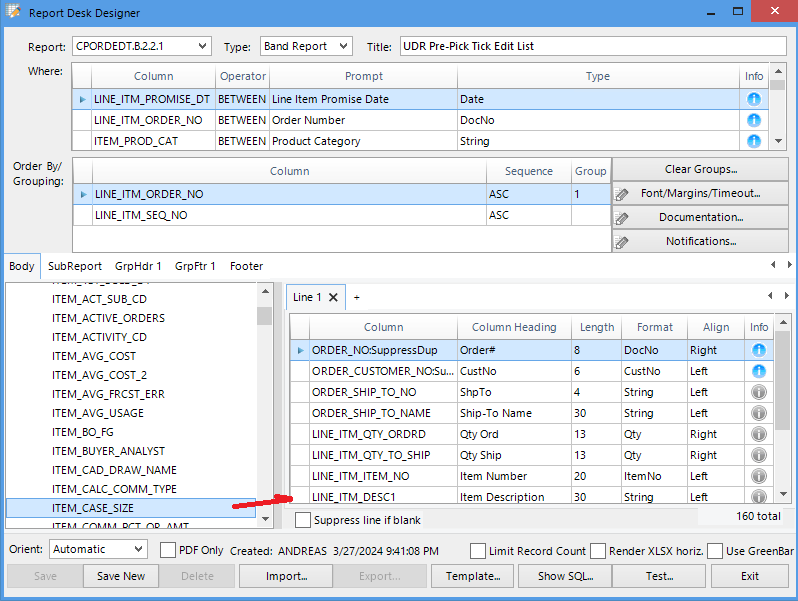Close the Line 1 tab with X

click(x=333, y=297)
